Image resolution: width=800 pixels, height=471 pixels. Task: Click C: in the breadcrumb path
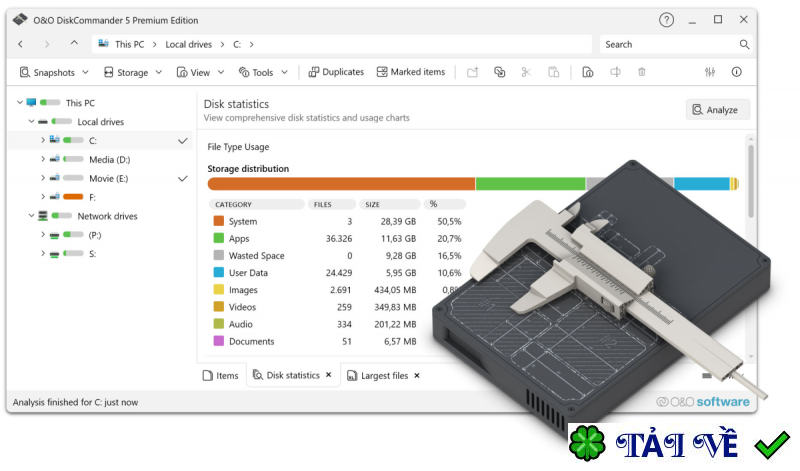click(237, 44)
